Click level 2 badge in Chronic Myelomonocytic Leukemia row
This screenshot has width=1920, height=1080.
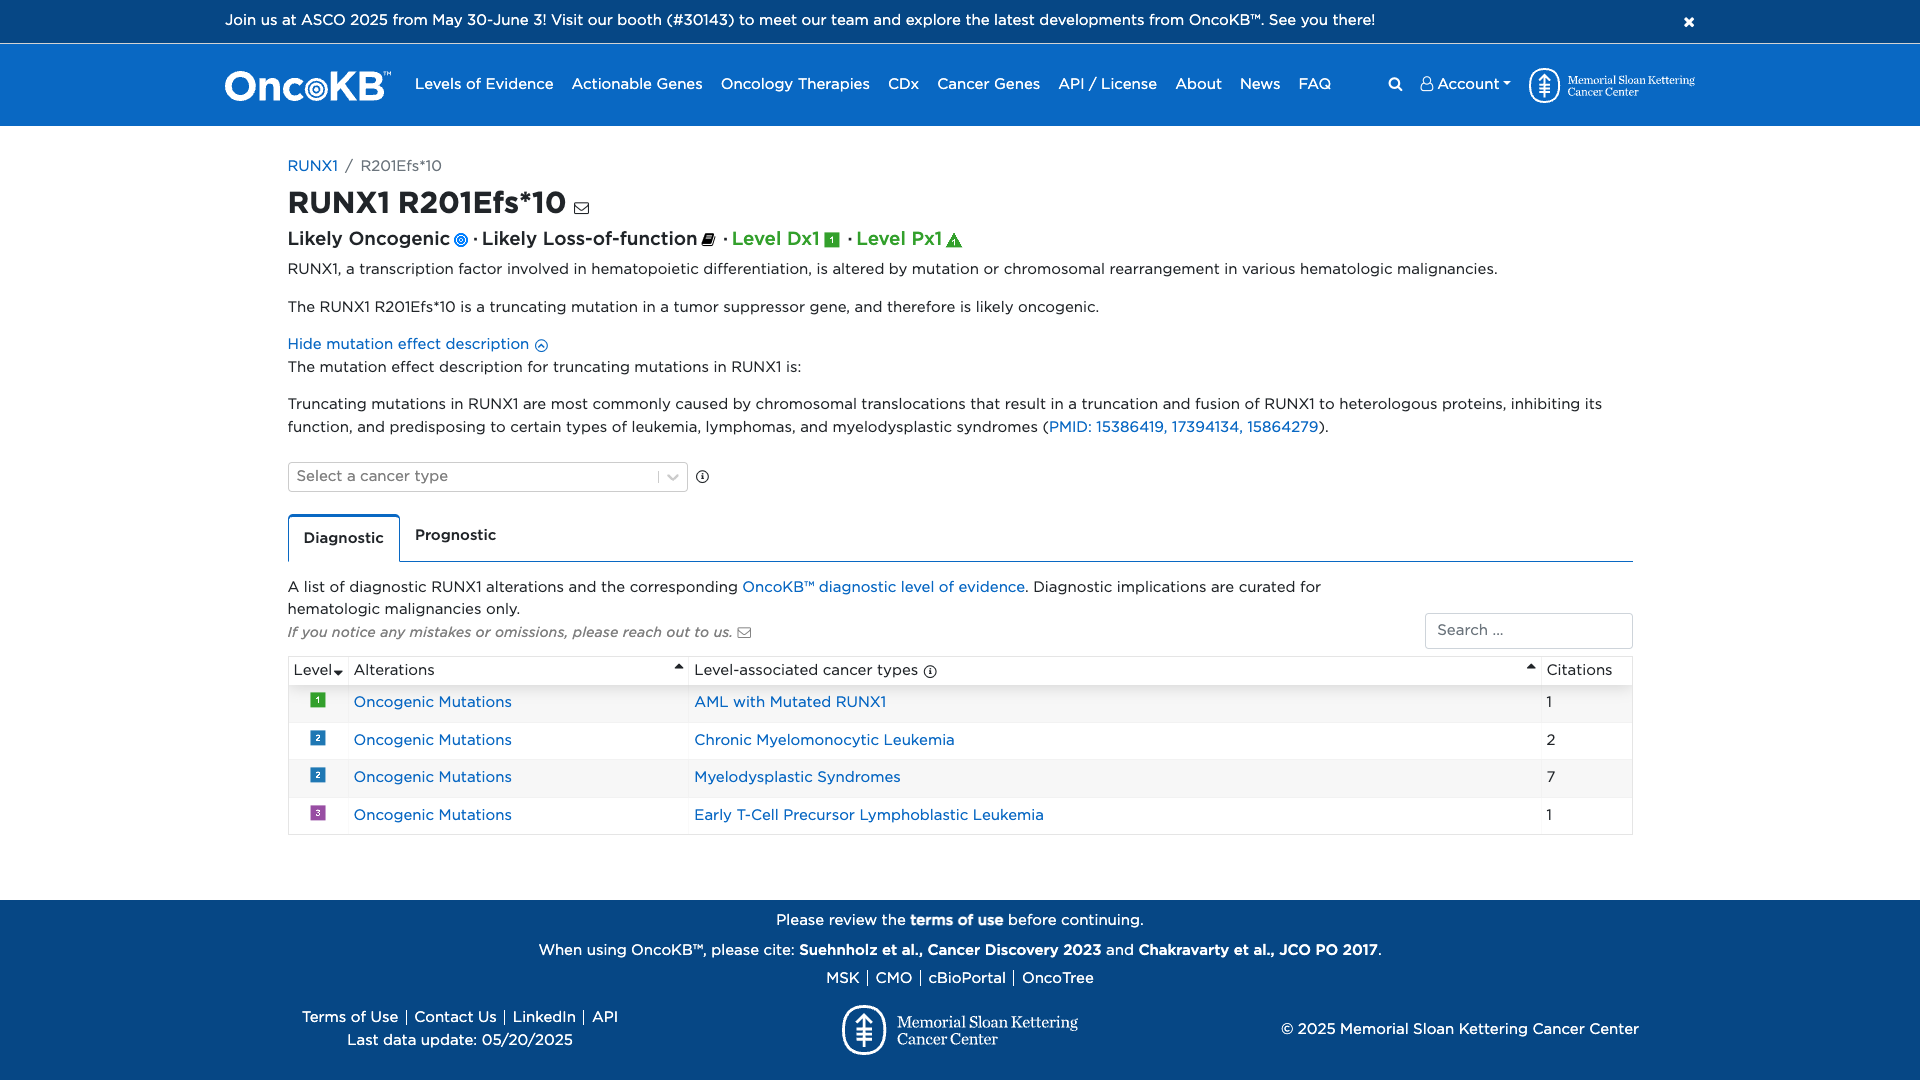tap(318, 739)
